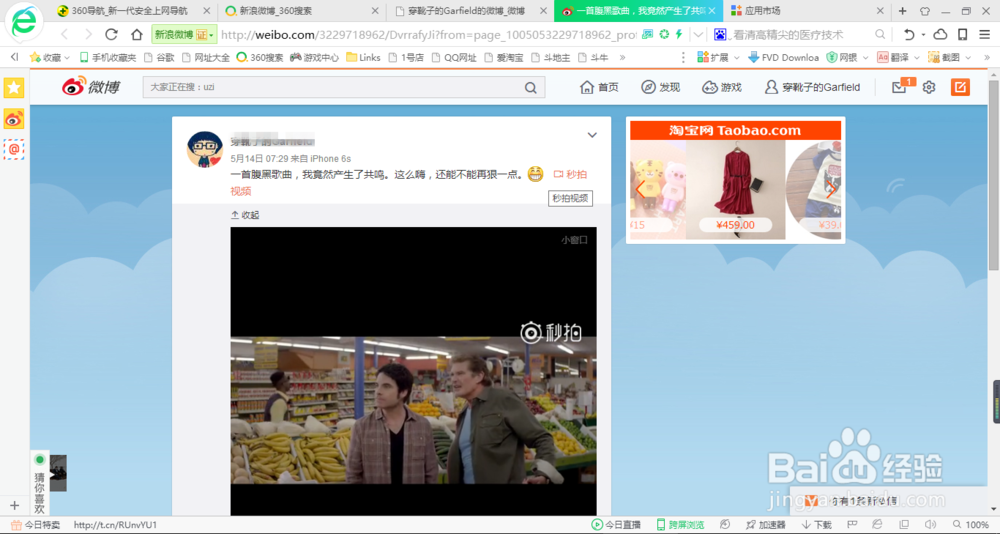Click the FVD Download extension
The image size is (1000, 534).
[783, 57]
